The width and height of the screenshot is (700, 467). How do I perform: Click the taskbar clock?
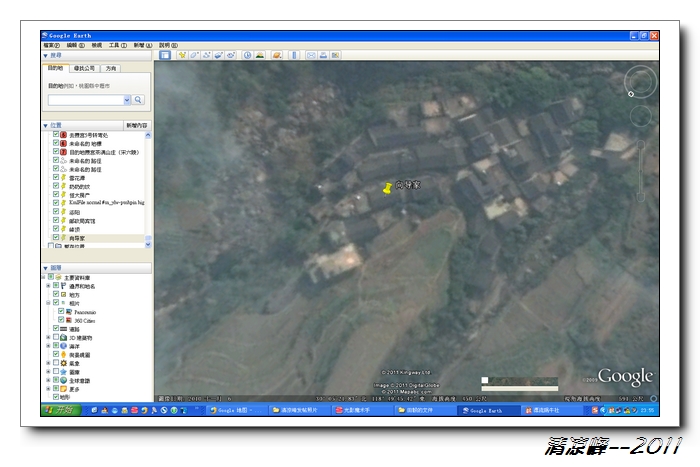click(x=647, y=410)
